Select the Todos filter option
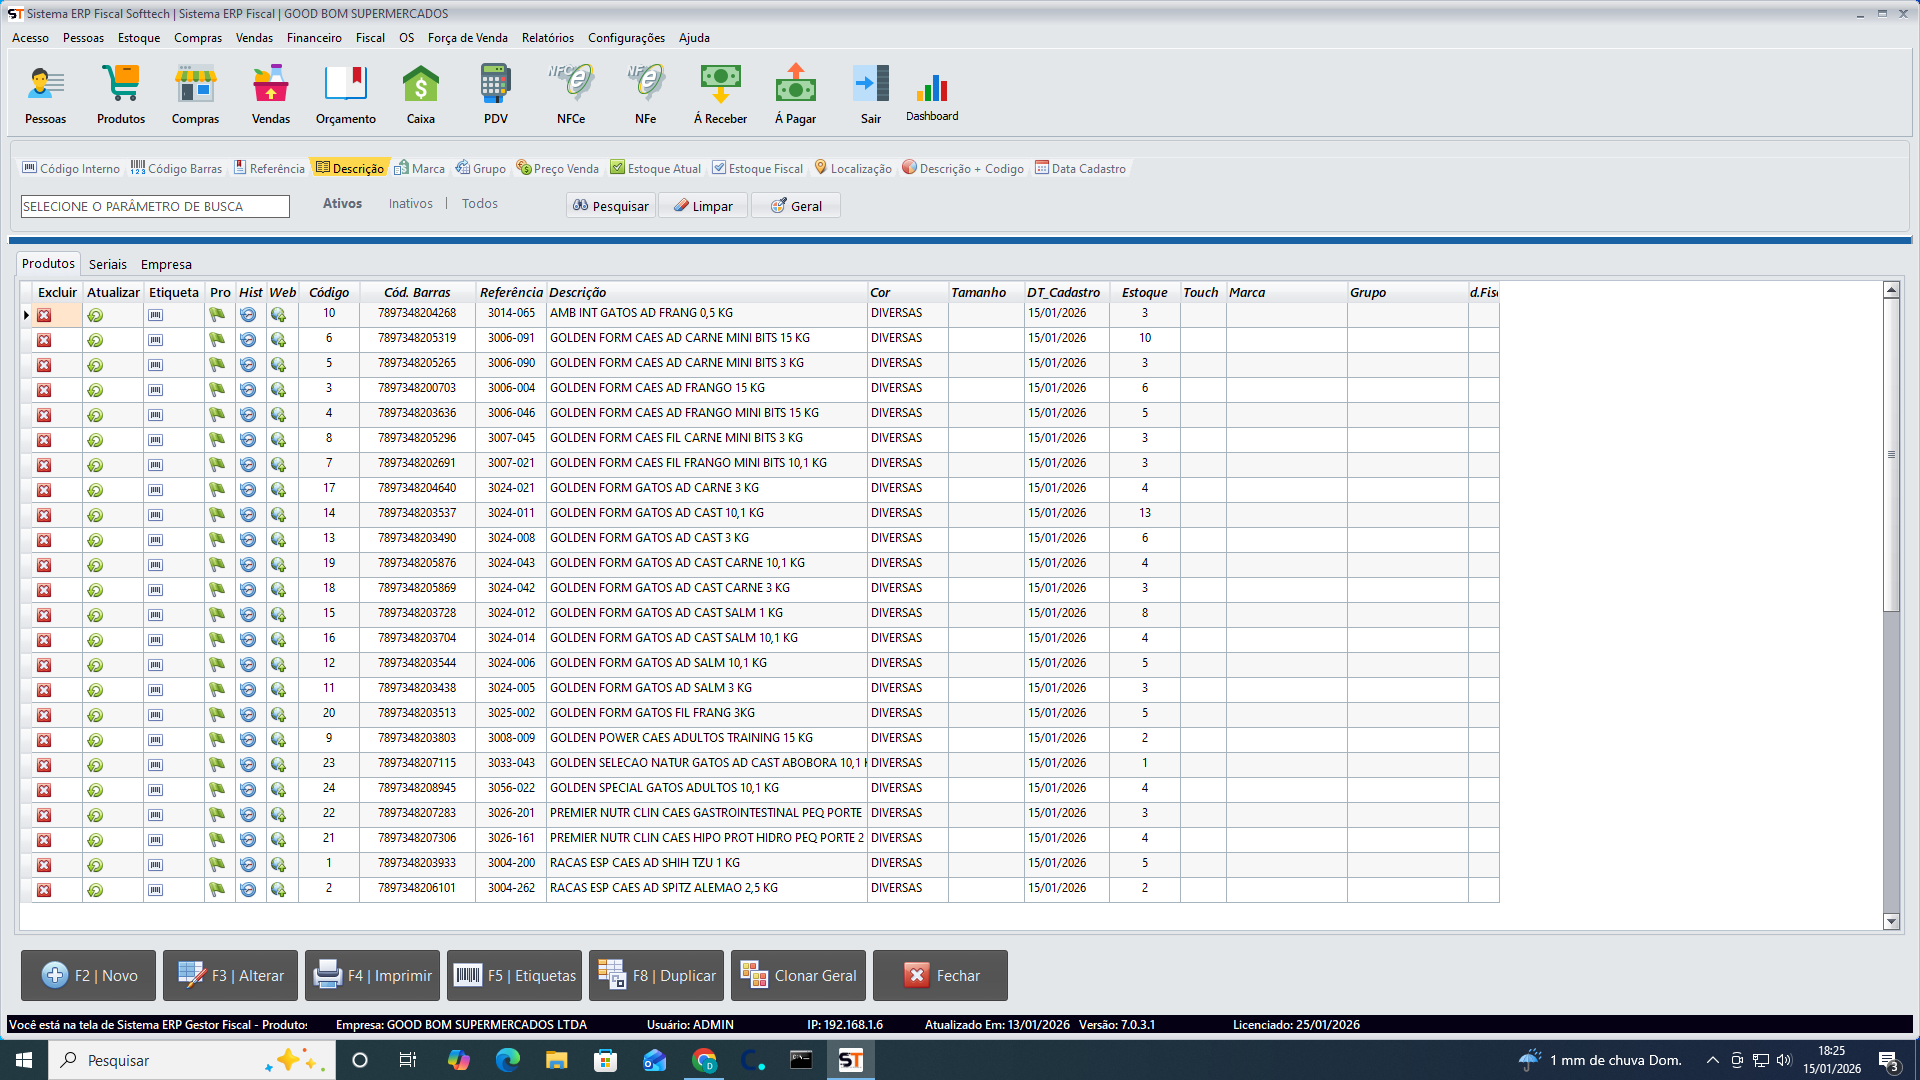The image size is (1920, 1080). pyautogui.click(x=479, y=203)
